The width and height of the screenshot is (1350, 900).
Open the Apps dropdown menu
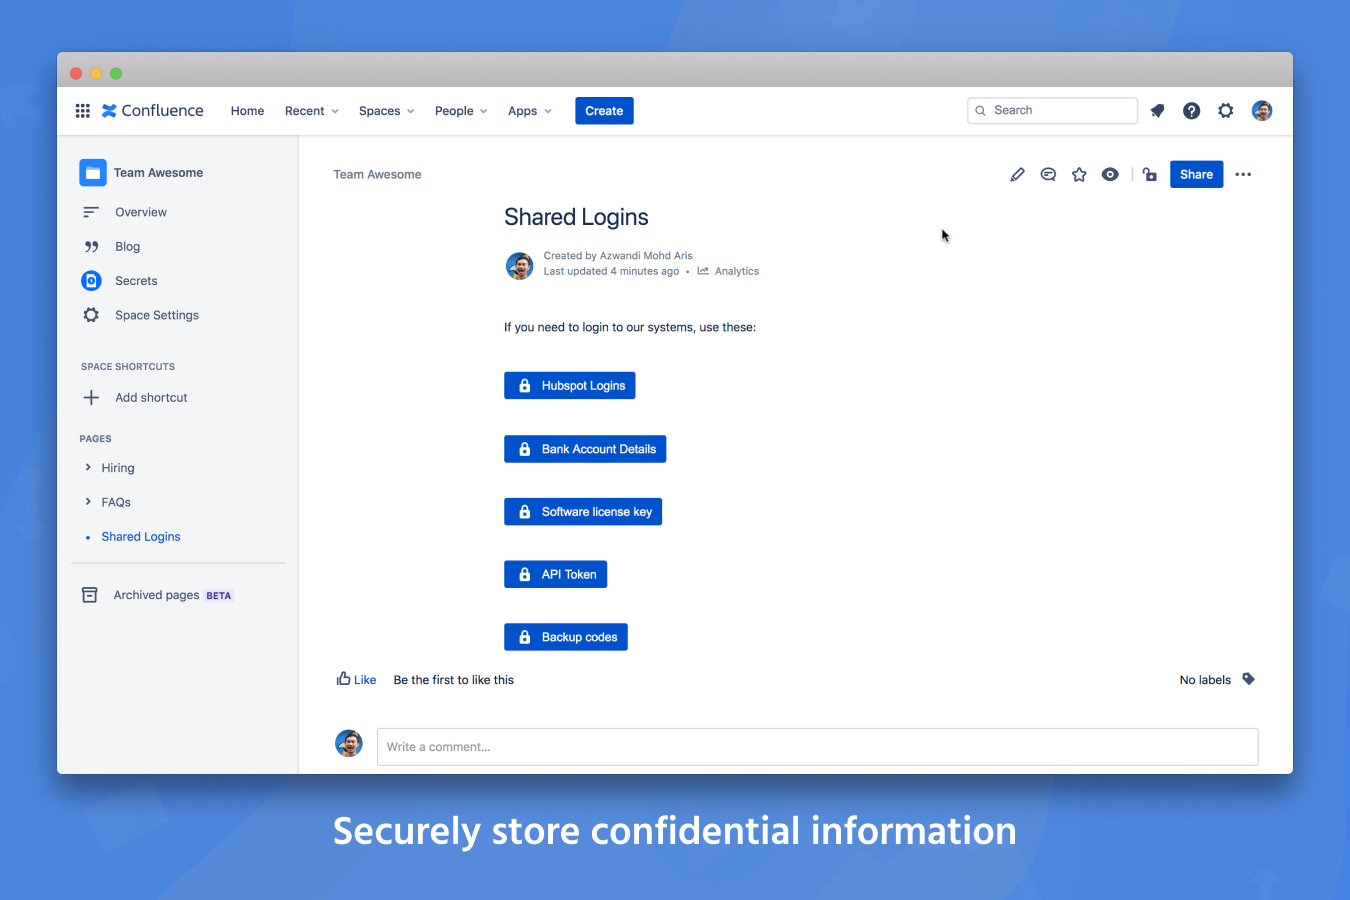pyautogui.click(x=530, y=111)
